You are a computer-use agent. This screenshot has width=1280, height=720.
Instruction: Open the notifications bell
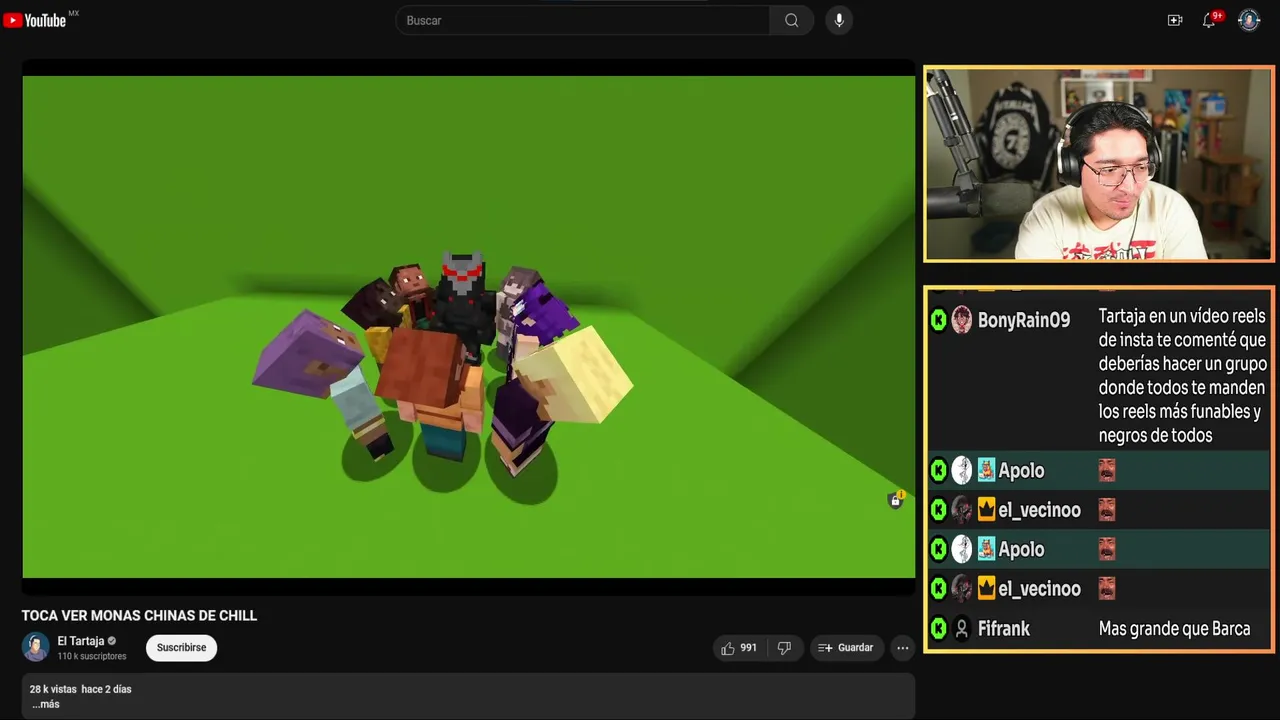[1209, 20]
